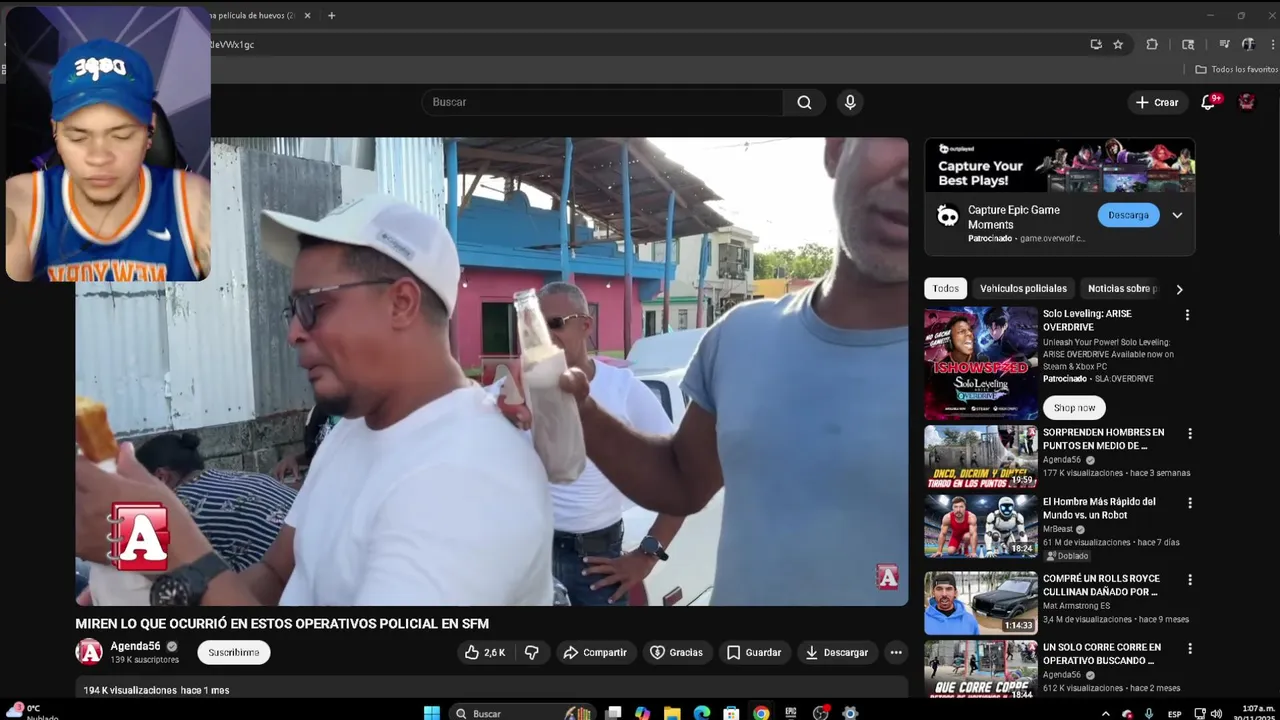Viewport: 1280px width, 720px height.
Task: Click the Descargar button under the video
Action: [837, 652]
